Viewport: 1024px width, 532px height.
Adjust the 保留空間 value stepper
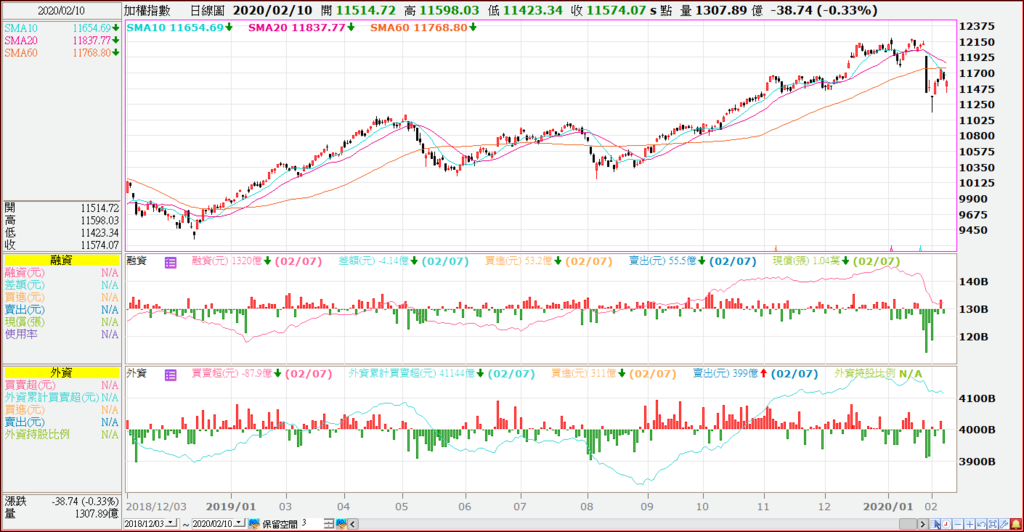tap(328, 524)
